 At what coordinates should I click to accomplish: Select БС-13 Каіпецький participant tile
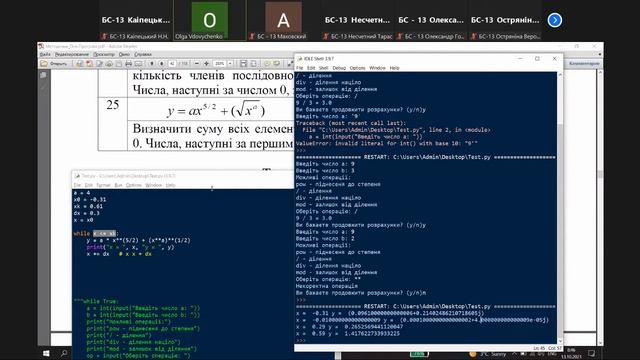tap(136, 20)
